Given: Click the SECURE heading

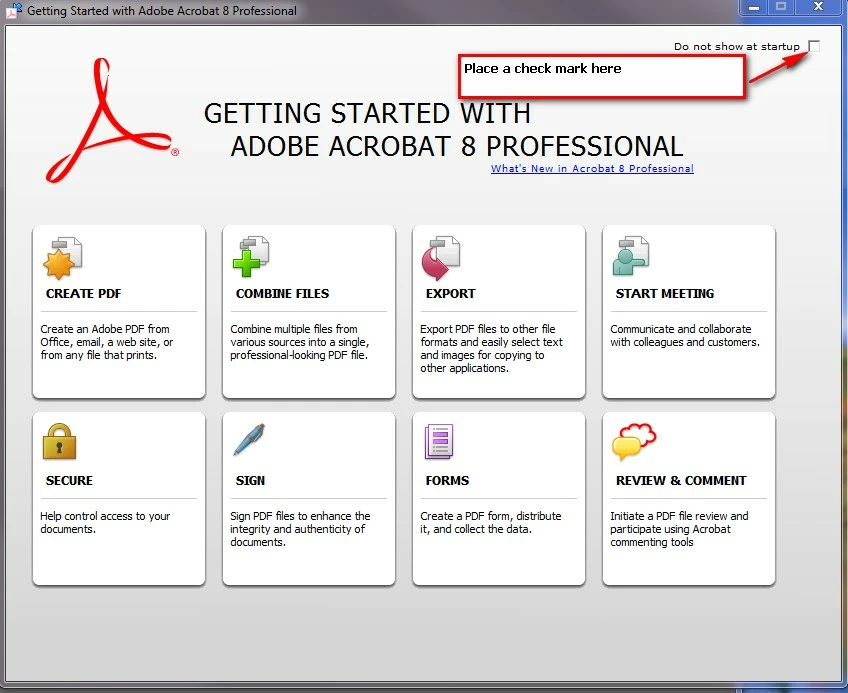Looking at the screenshot, I should (x=69, y=481).
